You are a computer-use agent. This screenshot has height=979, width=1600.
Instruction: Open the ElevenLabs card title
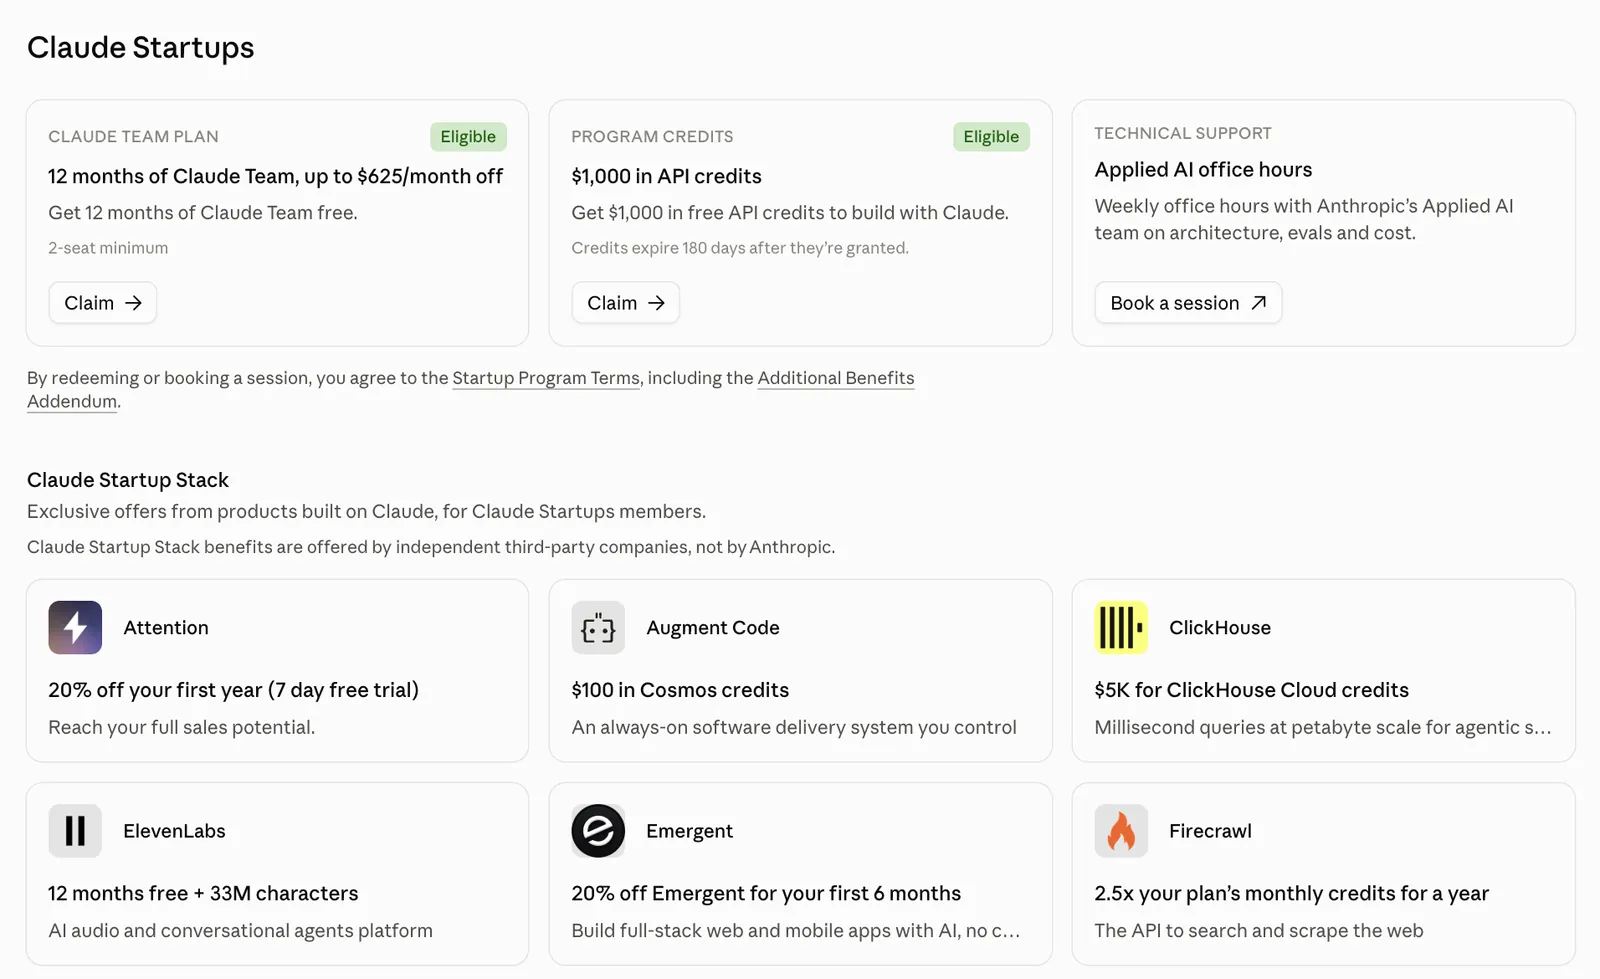point(174,831)
